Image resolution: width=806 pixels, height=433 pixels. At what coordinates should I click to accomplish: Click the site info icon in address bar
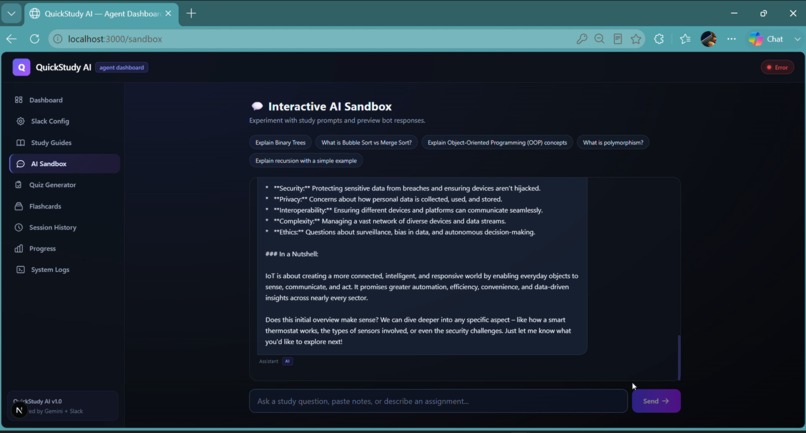[58, 39]
